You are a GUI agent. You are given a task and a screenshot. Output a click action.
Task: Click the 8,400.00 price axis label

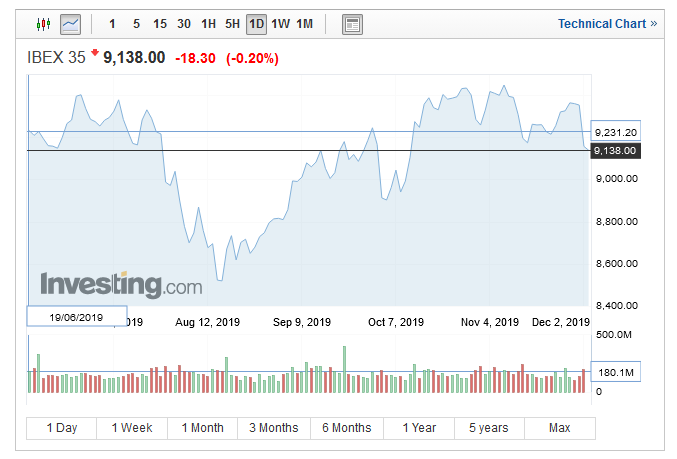[617, 306]
